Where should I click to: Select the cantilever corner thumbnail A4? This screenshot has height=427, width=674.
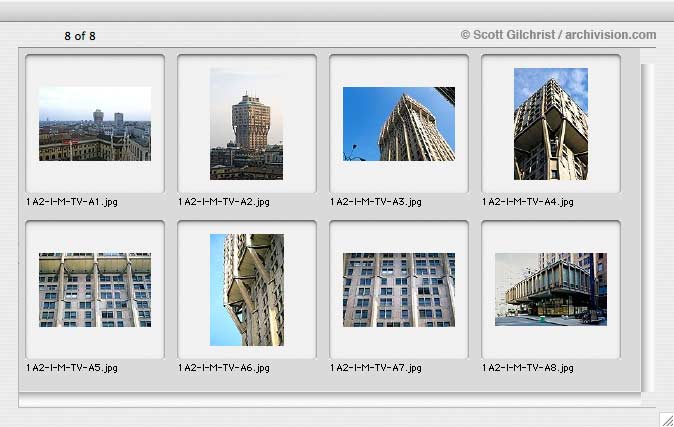(551, 124)
